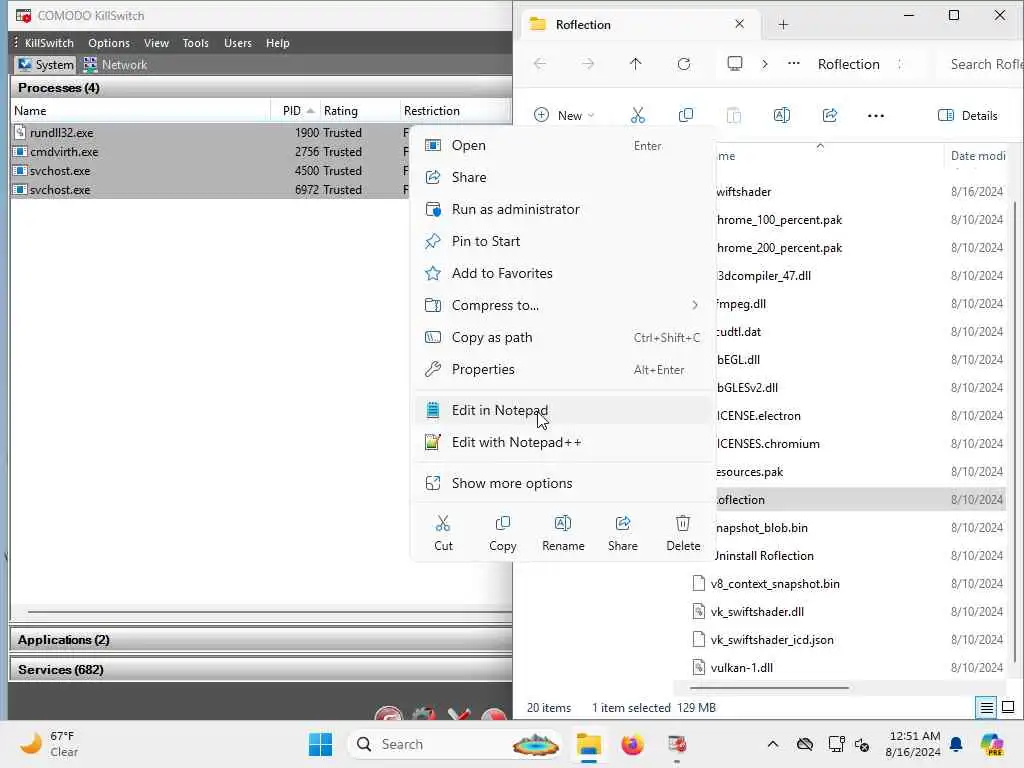
Task: Click the Explorer horizontal scrollbar
Action: (769, 688)
